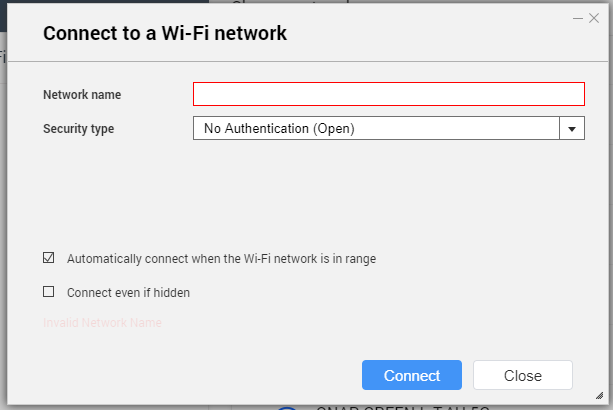Select the No Authentication (Open) combo box
613x410 pixels.
pos(375,128)
